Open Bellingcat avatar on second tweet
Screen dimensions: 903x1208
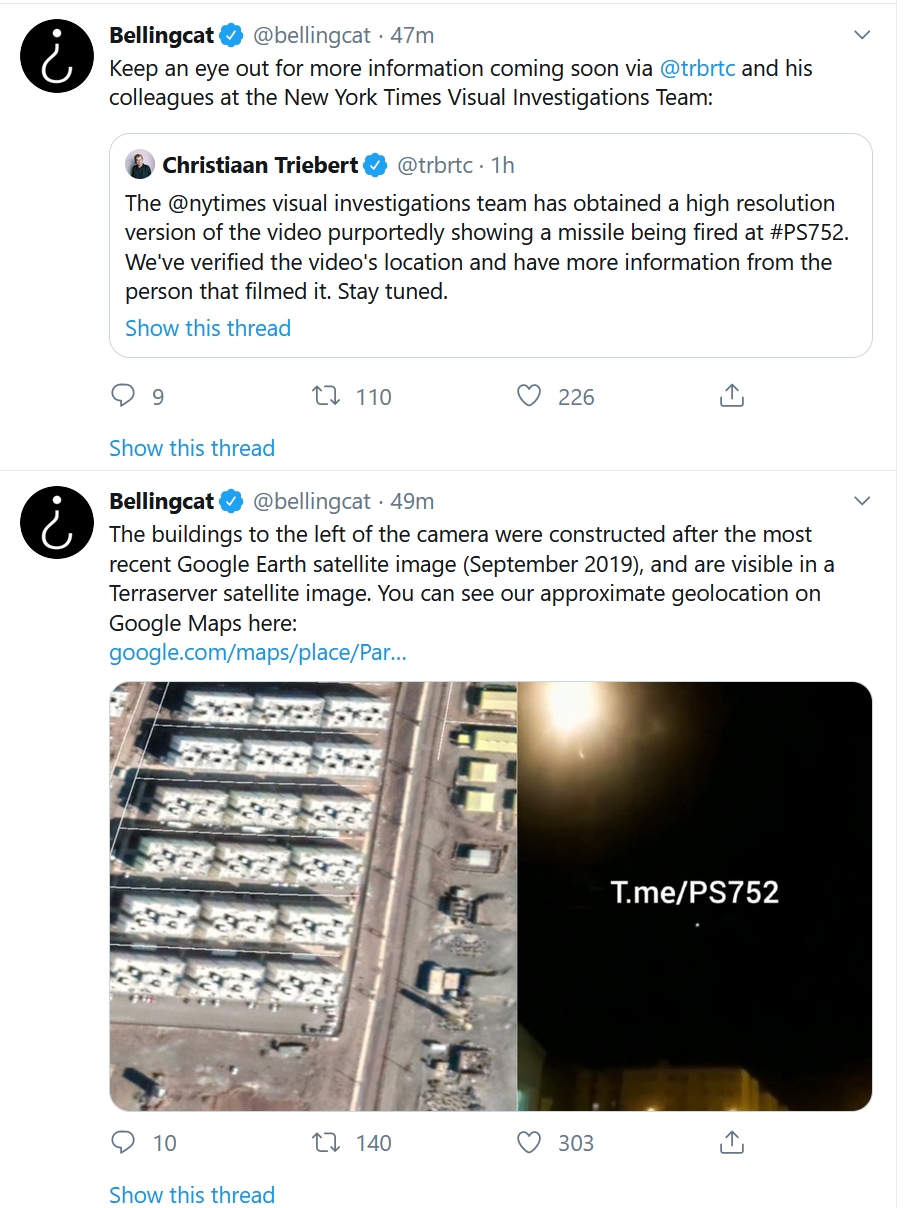click(x=57, y=523)
